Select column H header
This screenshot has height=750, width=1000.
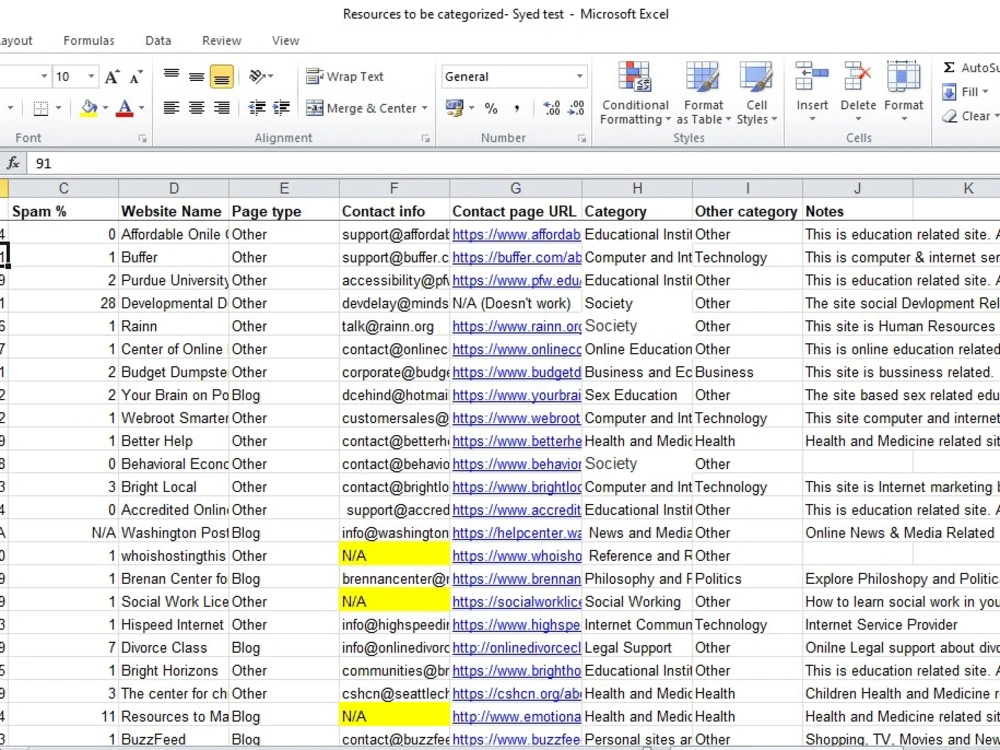pos(637,188)
